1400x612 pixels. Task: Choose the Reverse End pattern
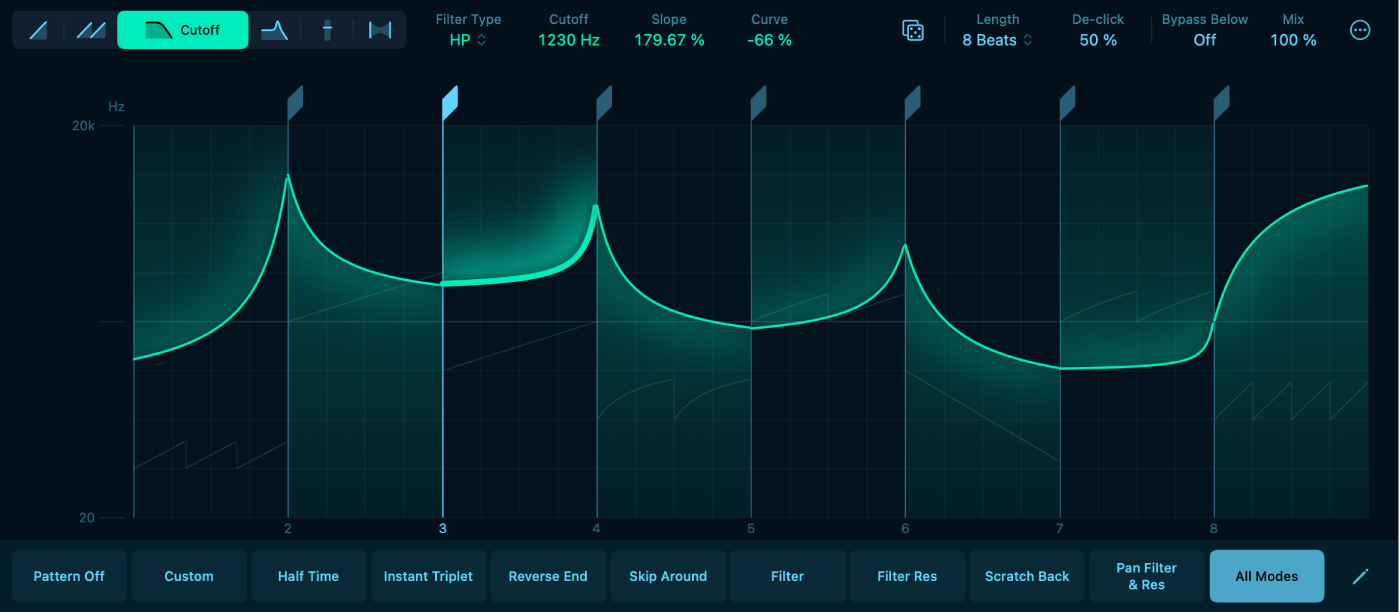[548, 576]
